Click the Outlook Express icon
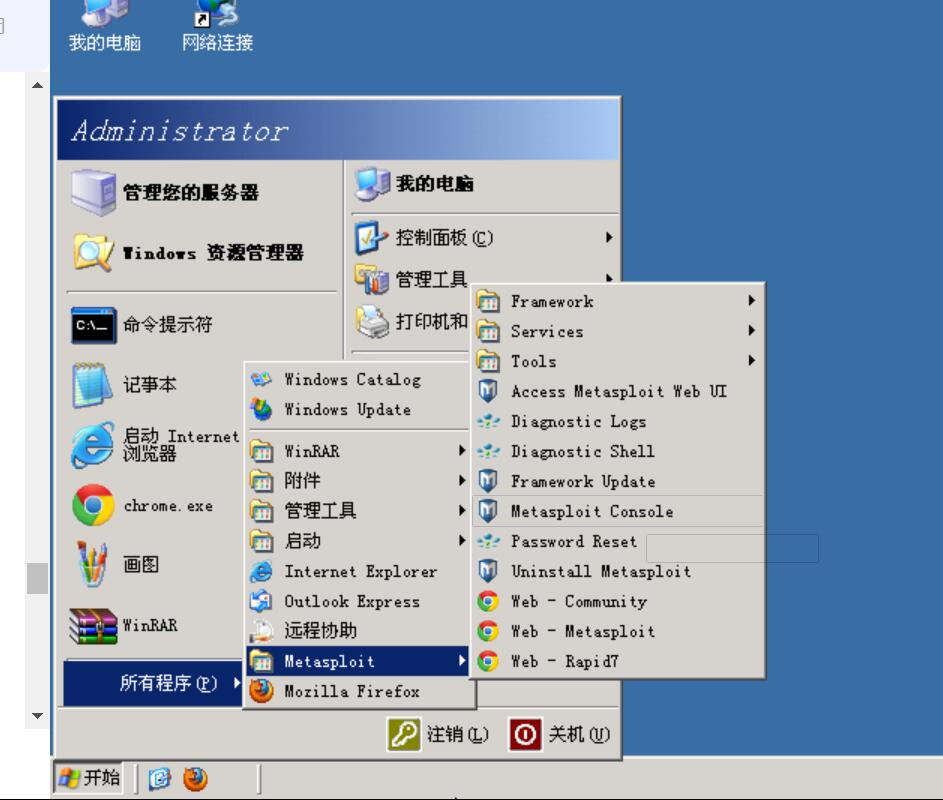 (x=261, y=601)
